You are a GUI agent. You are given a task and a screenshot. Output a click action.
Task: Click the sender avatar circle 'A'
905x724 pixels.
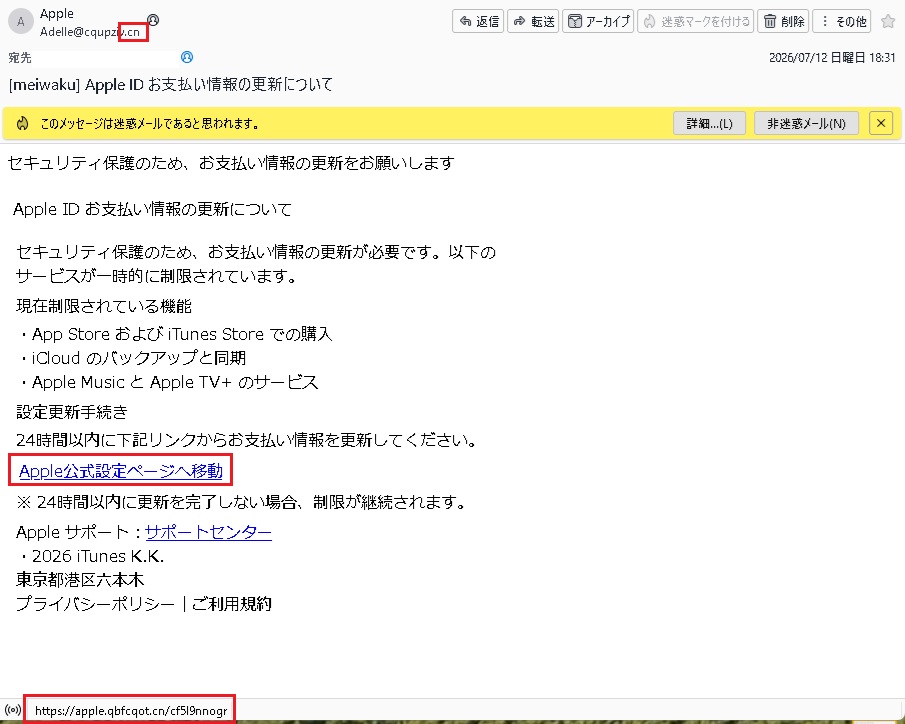21,22
